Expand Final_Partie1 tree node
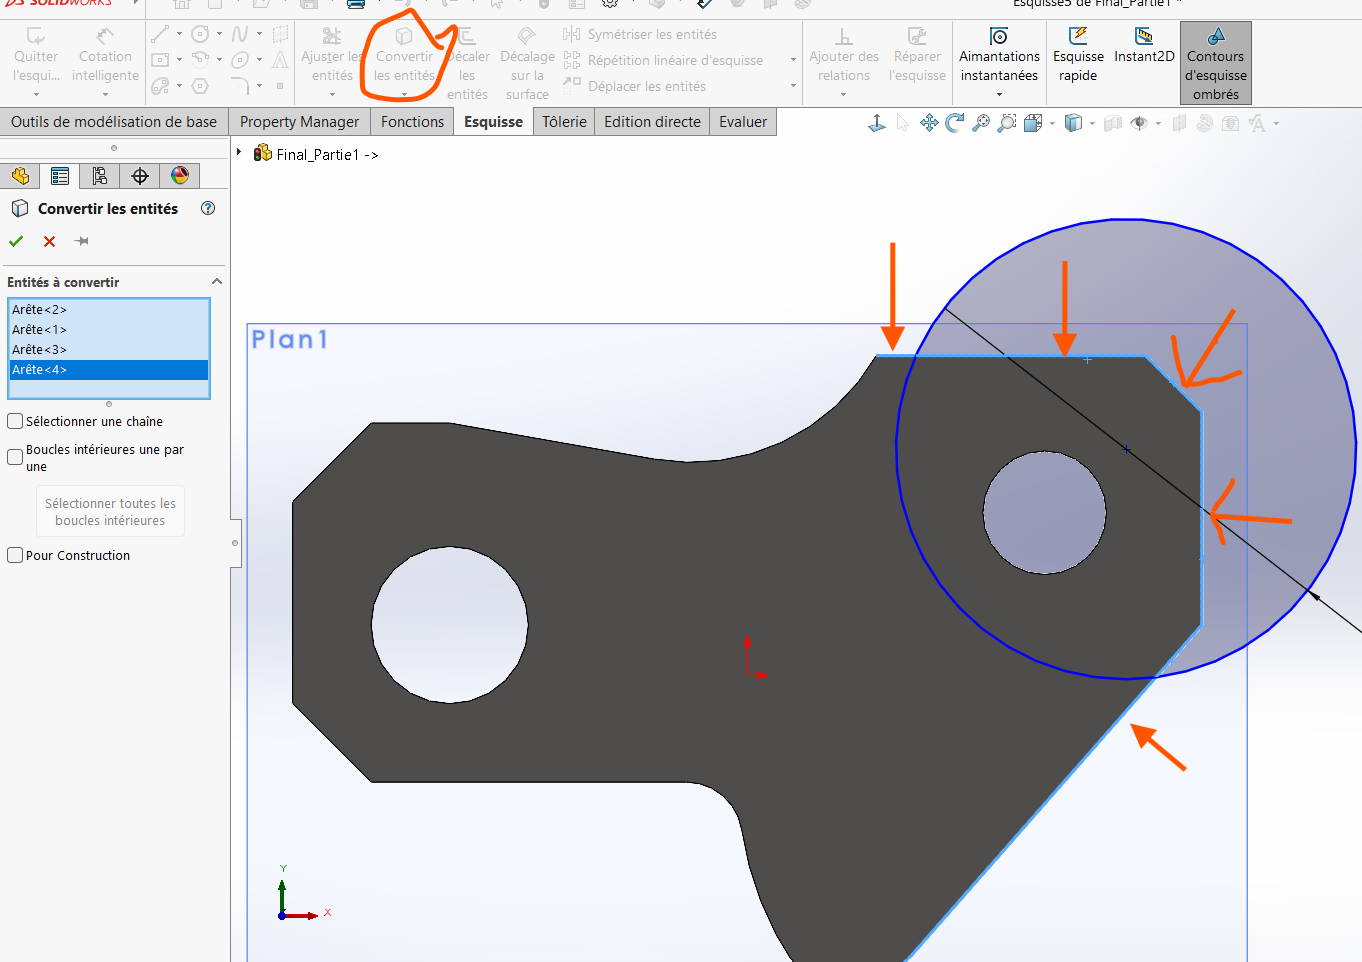This screenshot has height=962, width=1362. pos(239,153)
